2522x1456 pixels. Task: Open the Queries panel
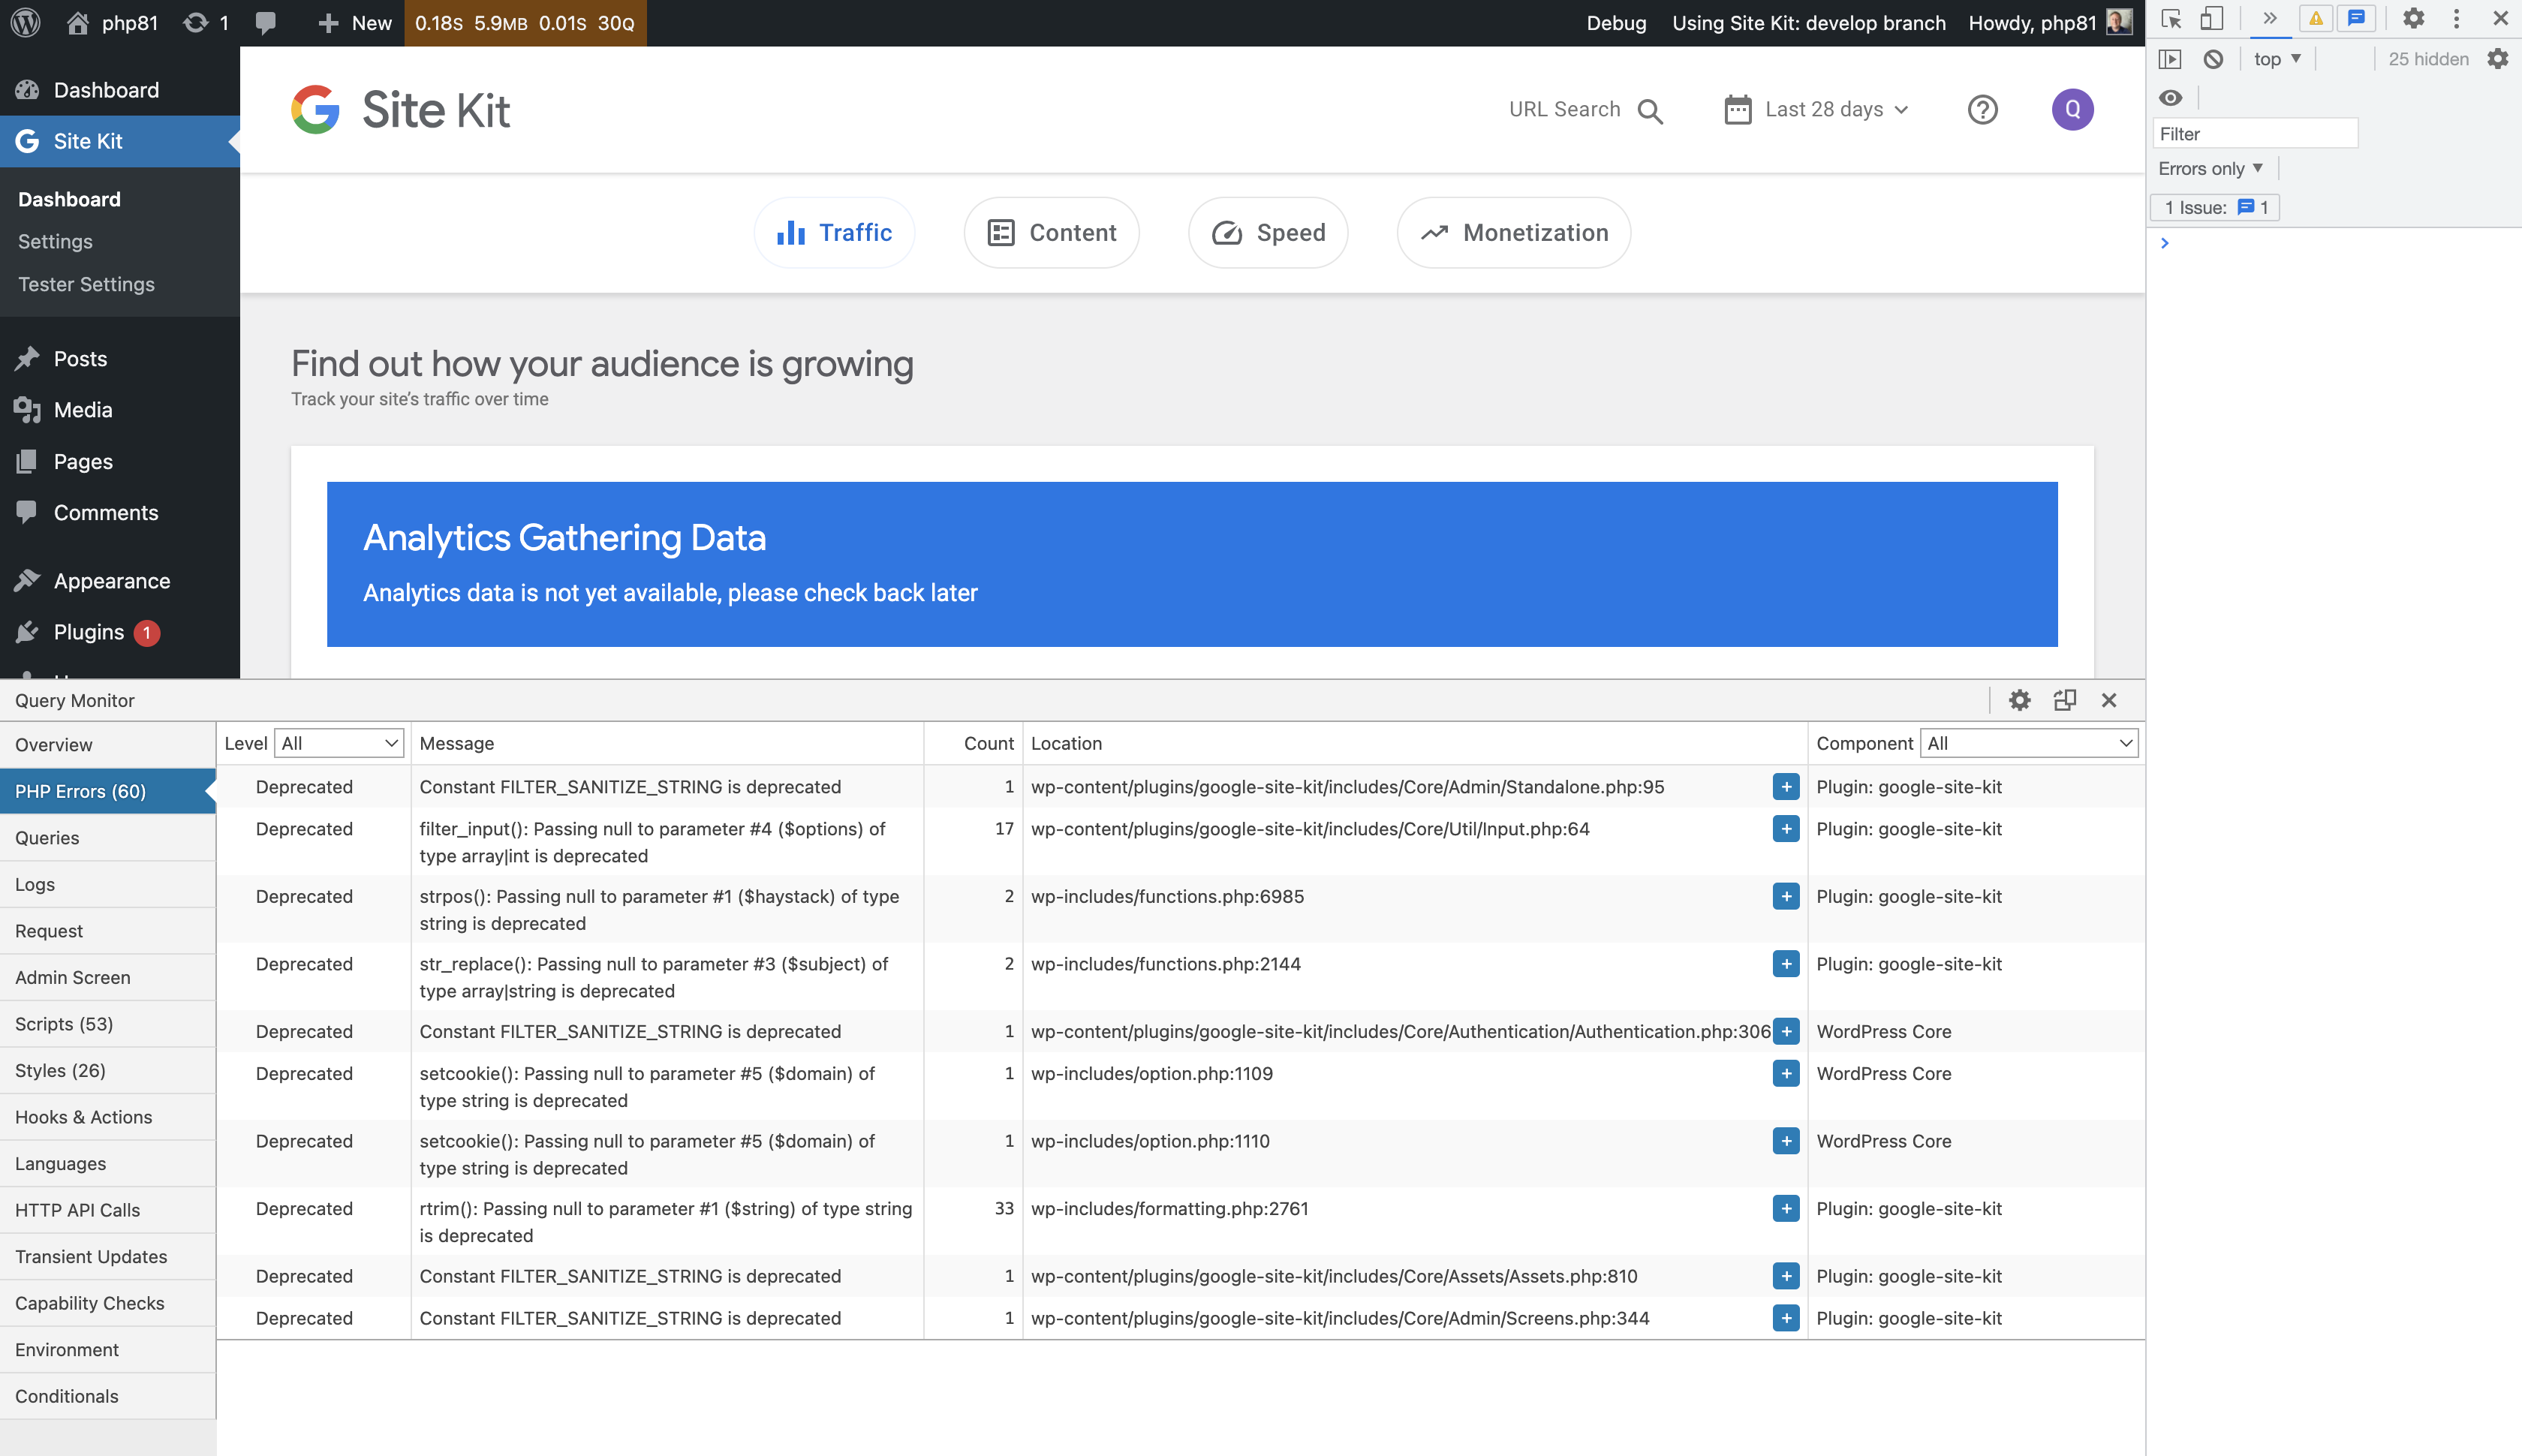click(108, 837)
